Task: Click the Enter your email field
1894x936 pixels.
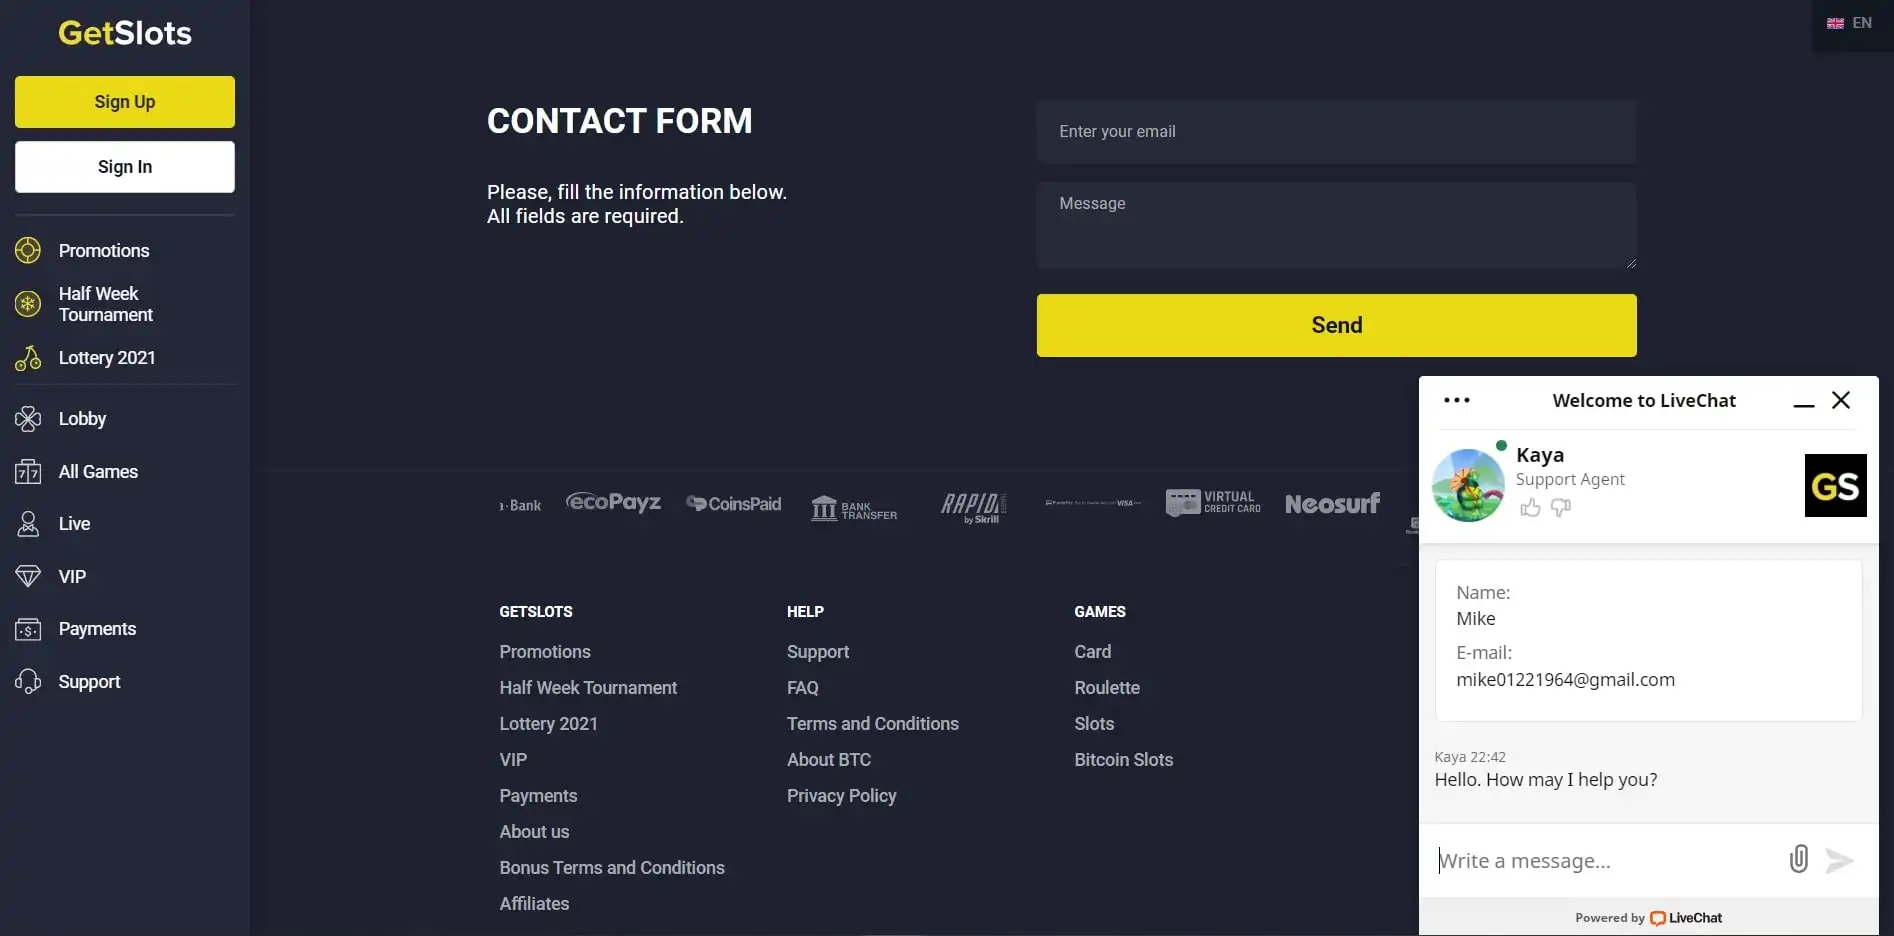Action: (x=1336, y=132)
